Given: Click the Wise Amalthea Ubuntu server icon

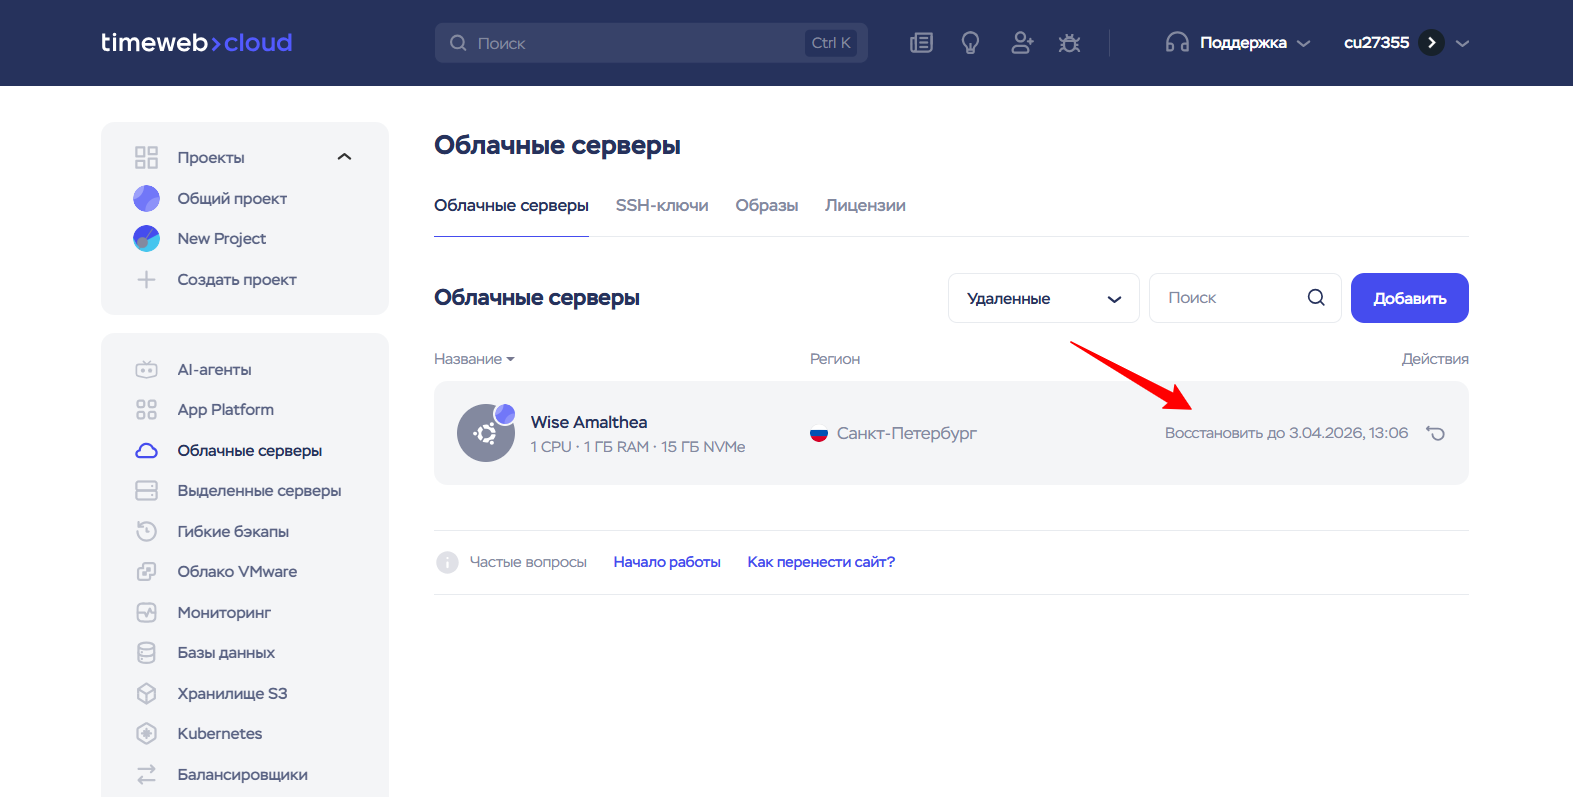Looking at the screenshot, I should pyautogui.click(x=486, y=433).
